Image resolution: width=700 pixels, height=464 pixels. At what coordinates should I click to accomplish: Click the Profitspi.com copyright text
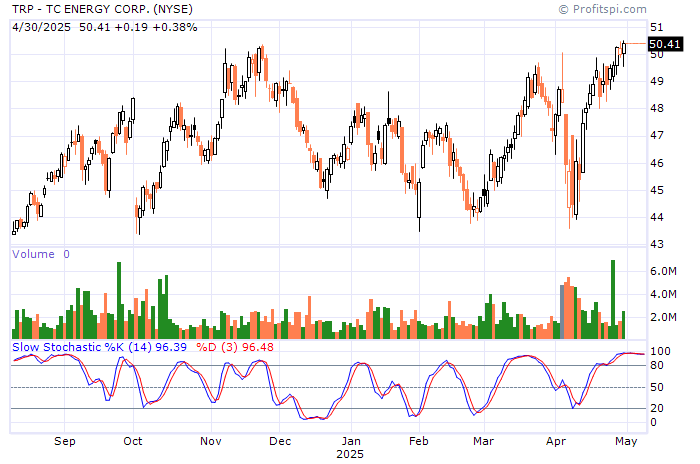coord(602,9)
